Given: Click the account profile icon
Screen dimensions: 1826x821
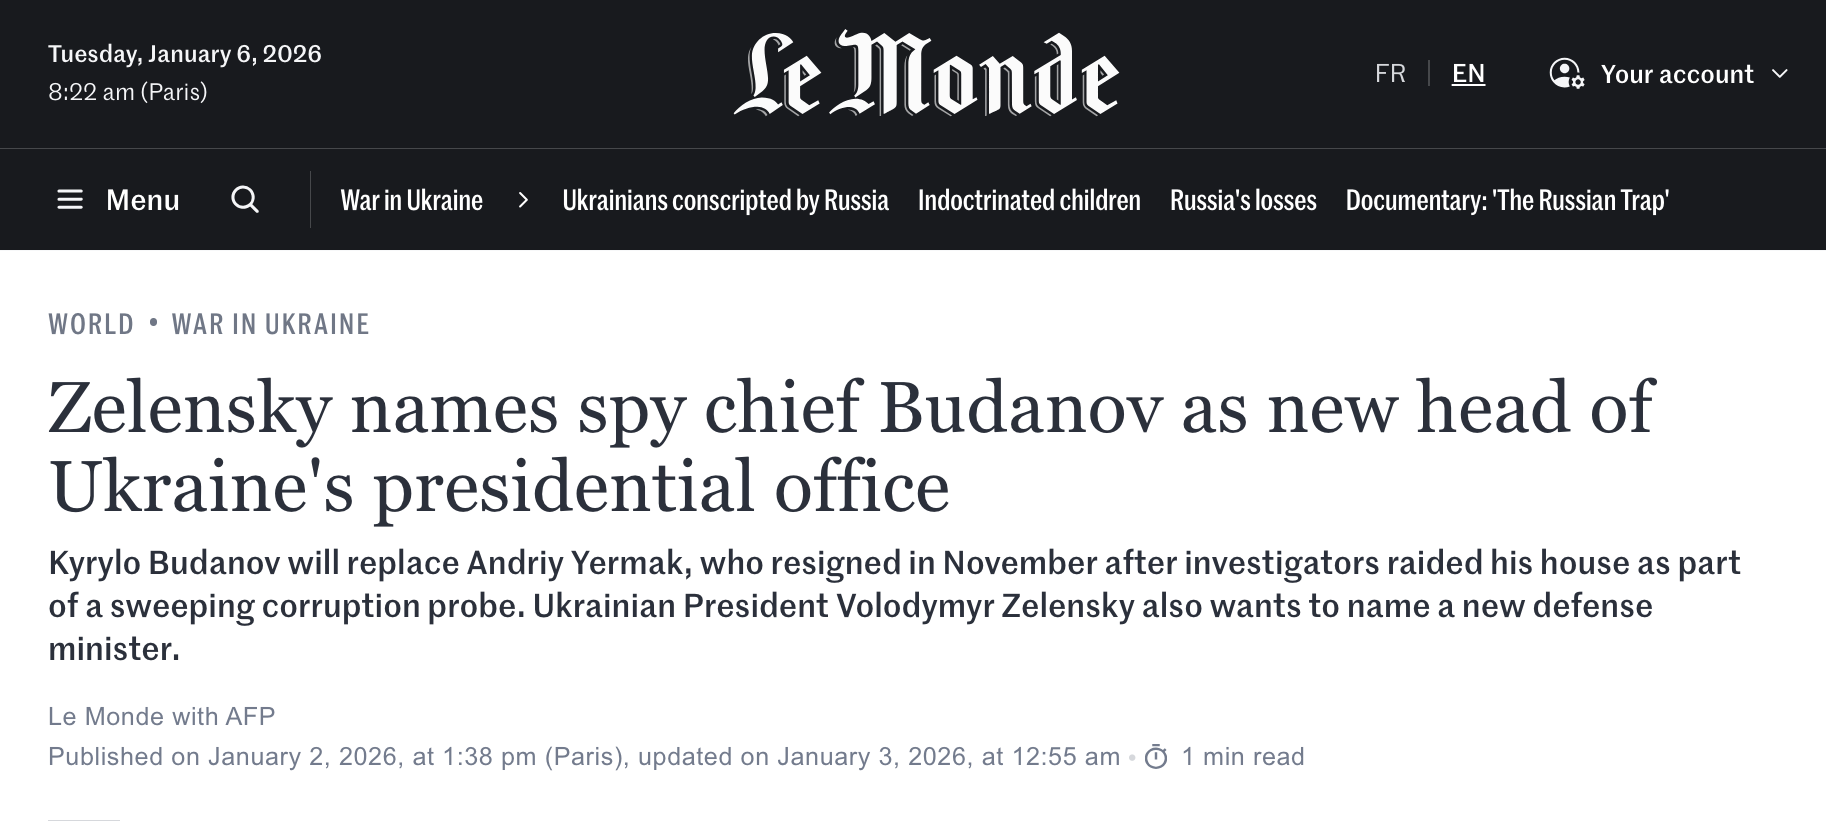Looking at the screenshot, I should [x=1566, y=74].
